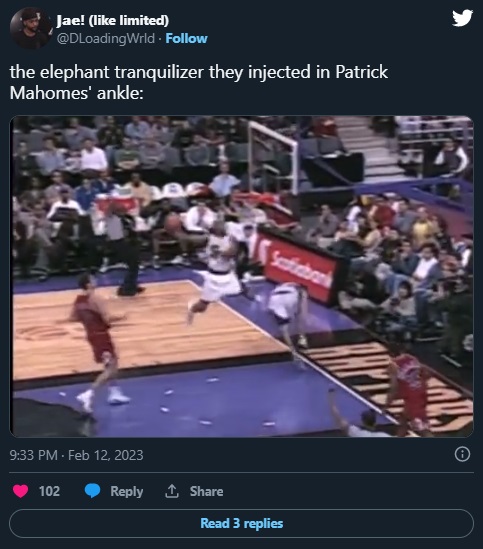
Task: Open the 9:33 PM Feb 12, 2023 timestamp
Action: [x=76, y=455]
